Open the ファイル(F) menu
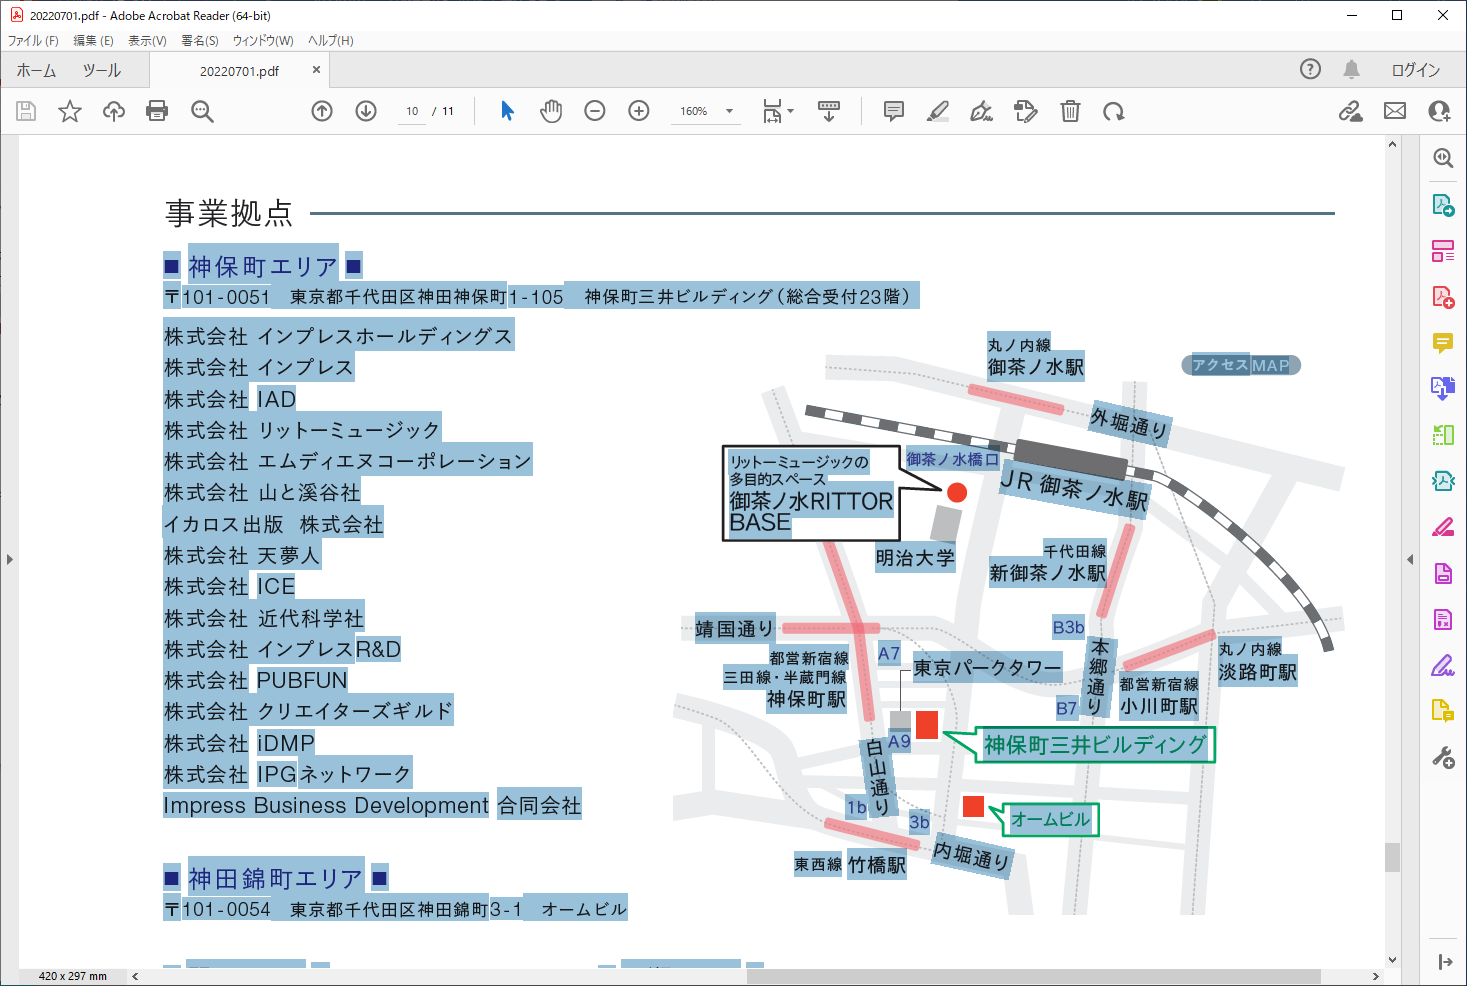The height and width of the screenshot is (986, 1467). tap(33, 41)
